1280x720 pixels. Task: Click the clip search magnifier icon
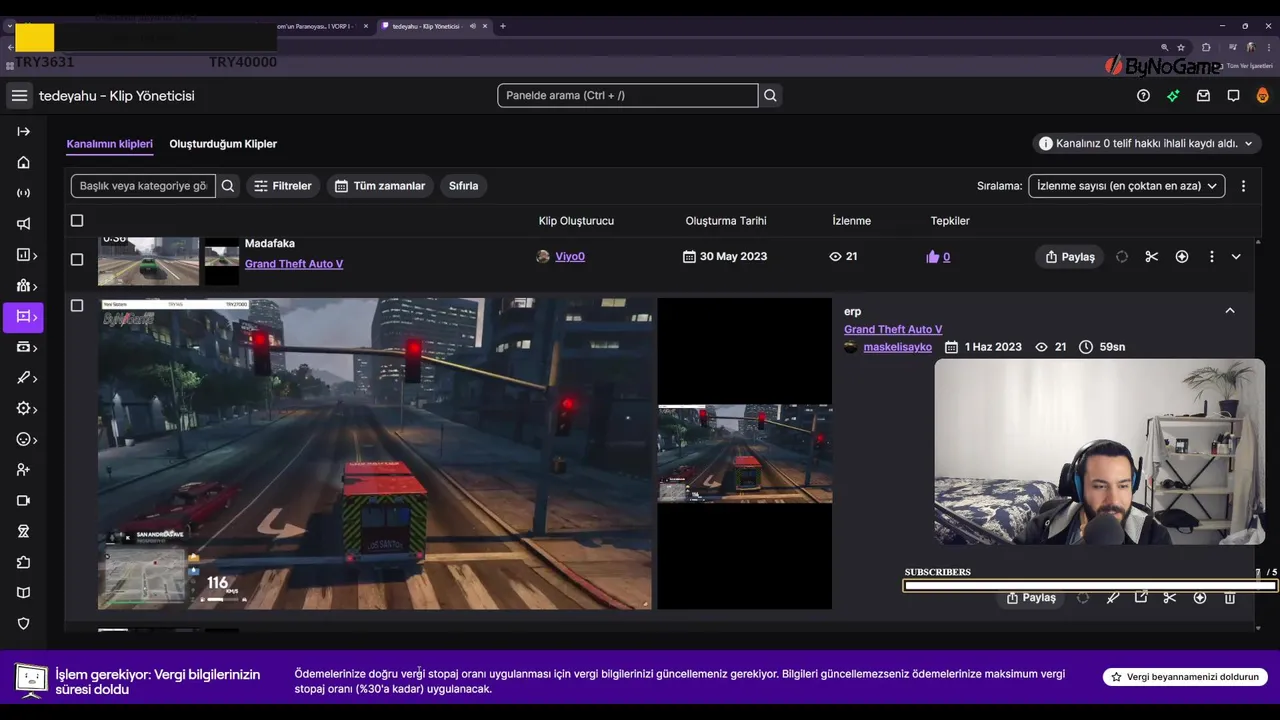tap(228, 186)
